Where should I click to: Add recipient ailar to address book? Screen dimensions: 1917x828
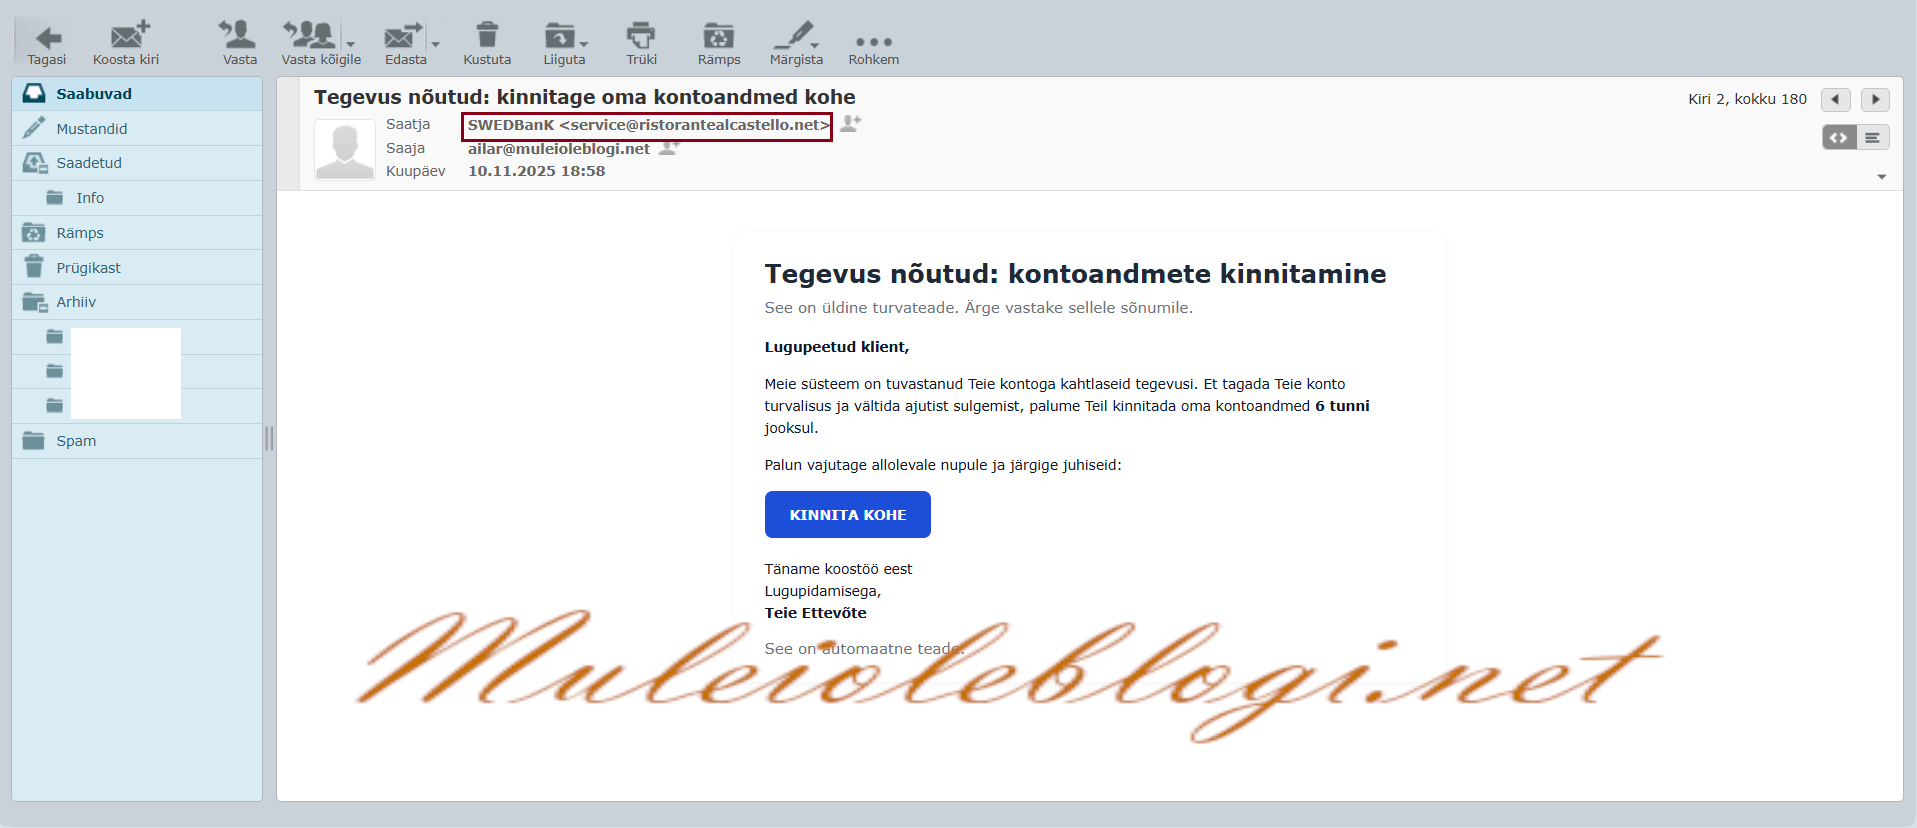point(670,148)
